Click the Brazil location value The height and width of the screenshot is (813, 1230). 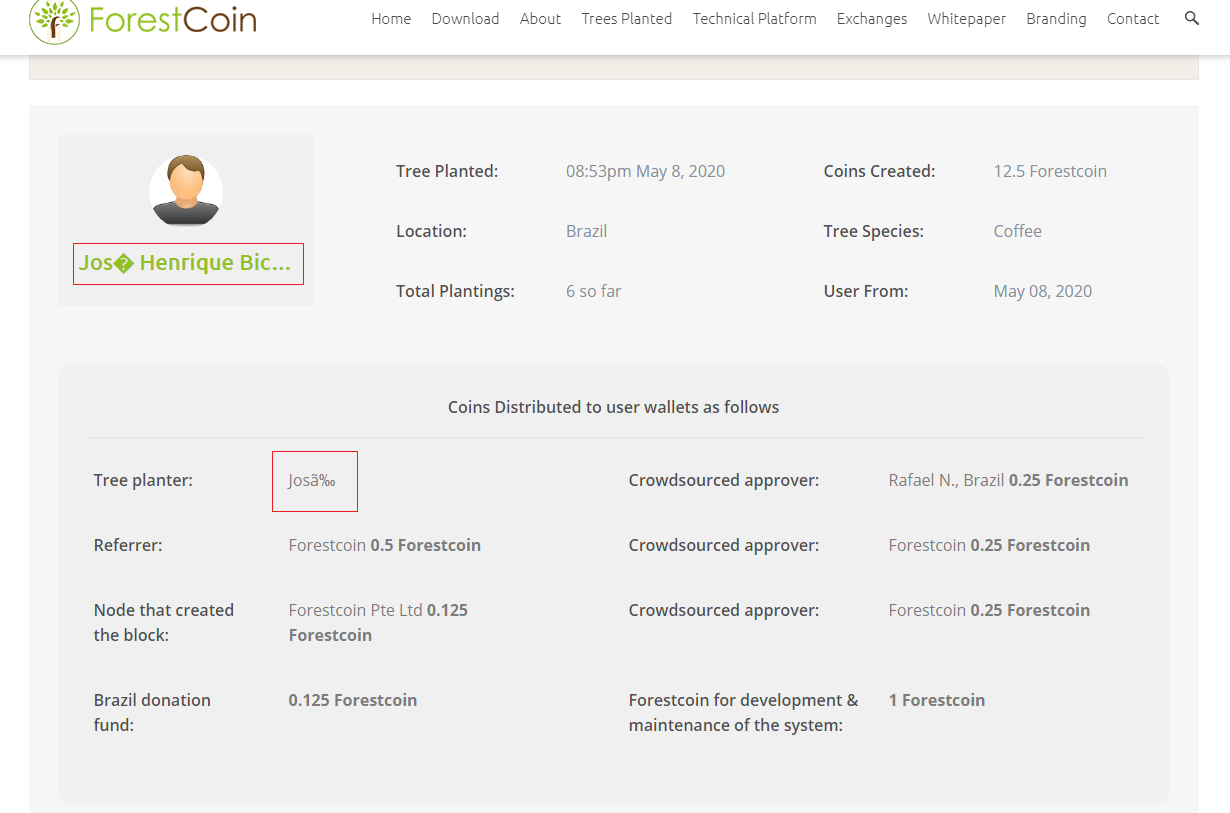tap(586, 231)
